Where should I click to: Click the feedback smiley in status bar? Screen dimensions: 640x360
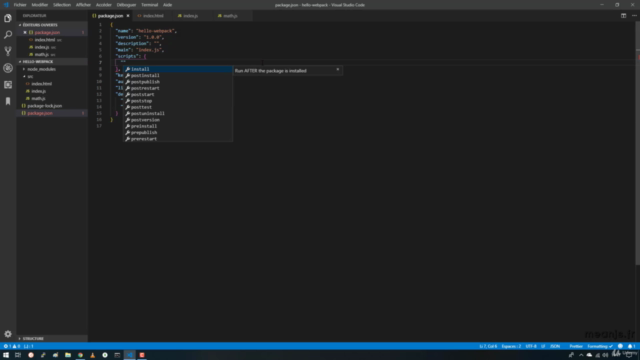(x=620, y=346)
